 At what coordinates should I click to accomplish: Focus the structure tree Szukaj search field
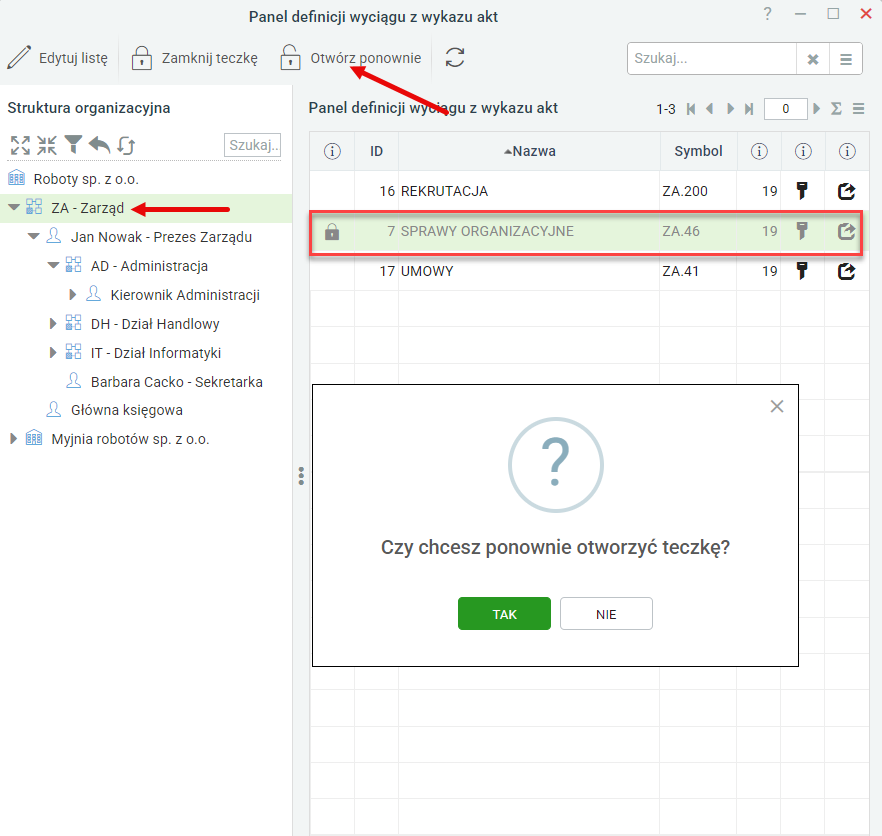coord(252,145)
